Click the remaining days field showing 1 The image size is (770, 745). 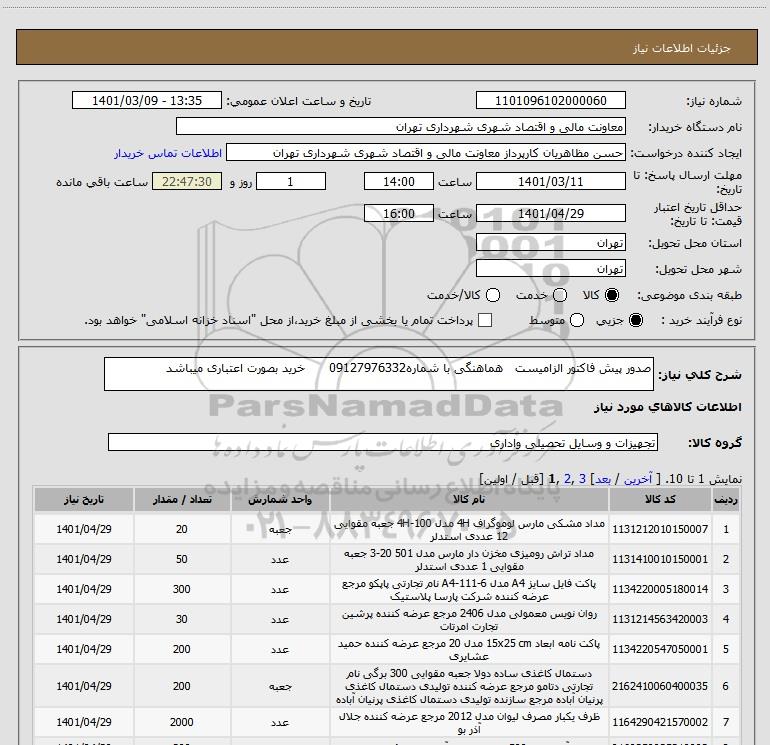tap(291, 181)
